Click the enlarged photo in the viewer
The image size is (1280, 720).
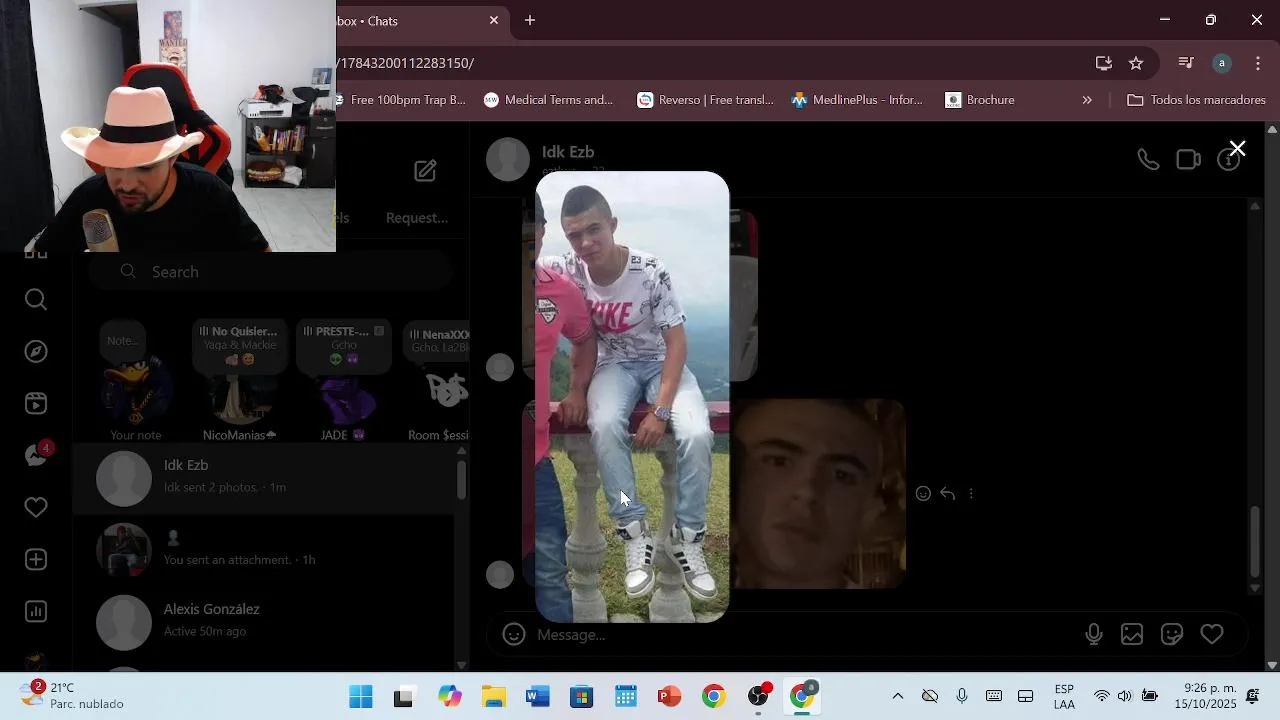632,397
